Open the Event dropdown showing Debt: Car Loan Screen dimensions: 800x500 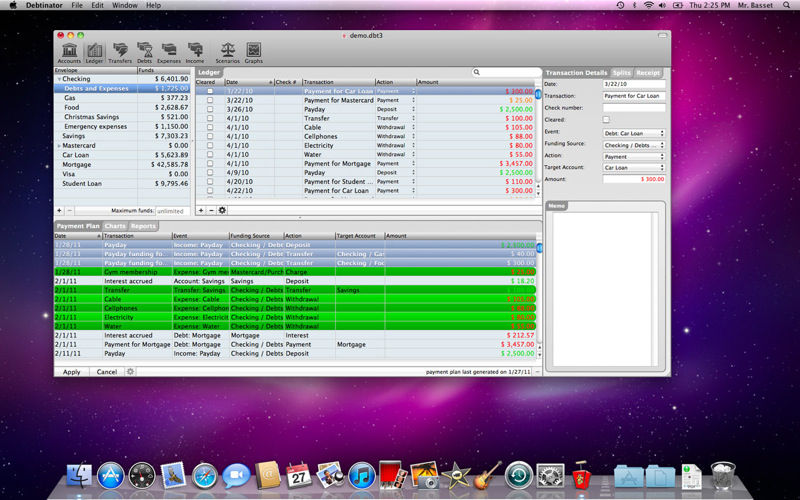[634, 133]
